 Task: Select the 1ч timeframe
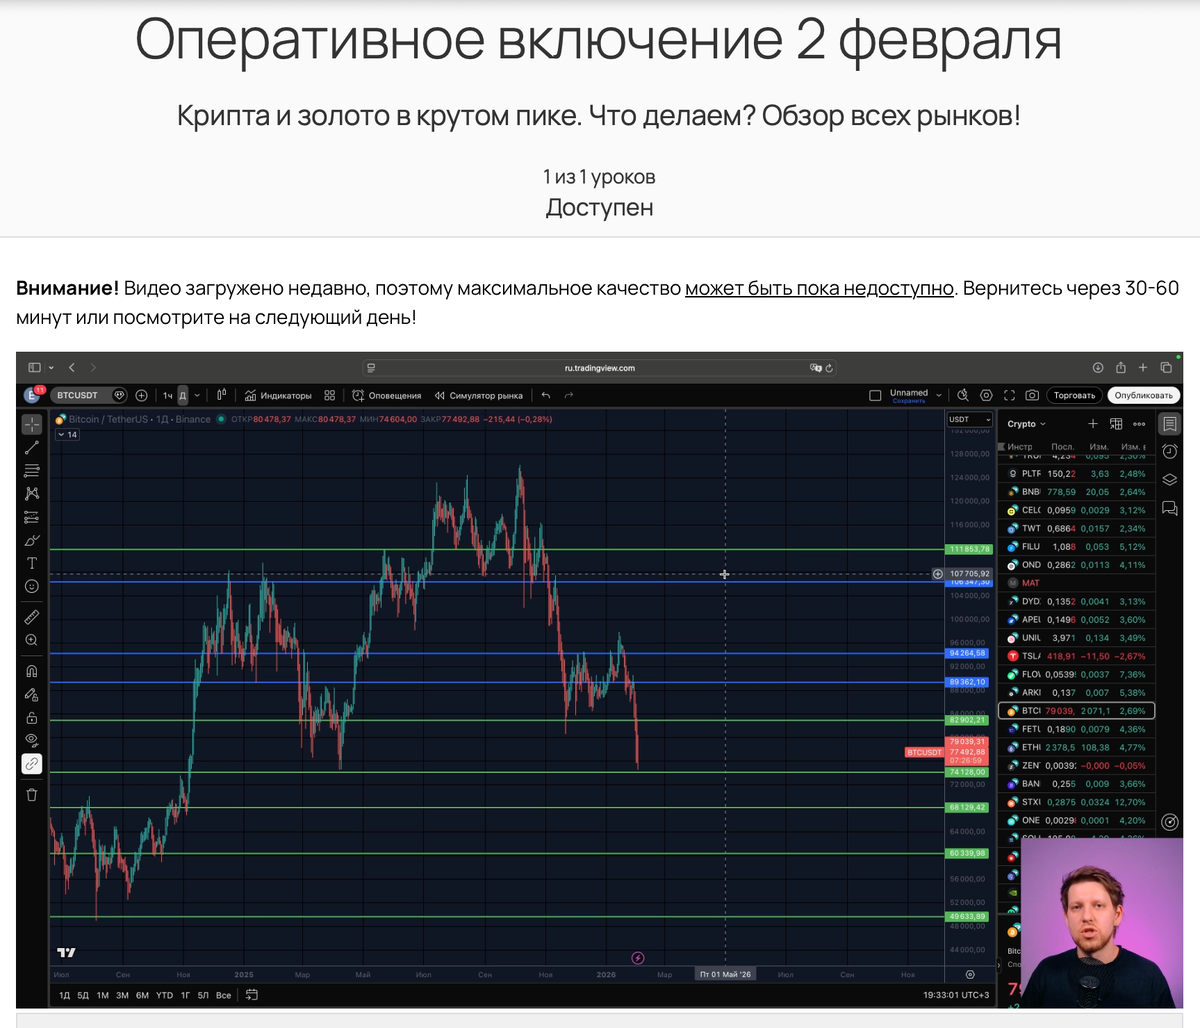click(x=168, y=395)
